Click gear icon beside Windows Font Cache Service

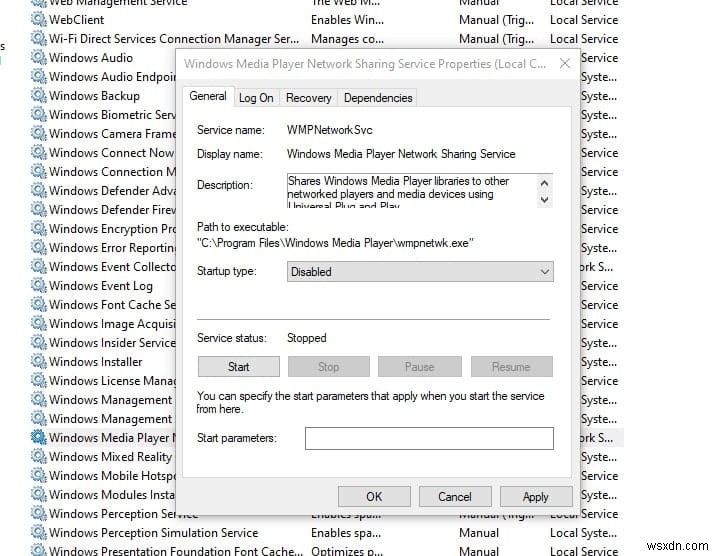pyautogui.click(x=39, y=304)
